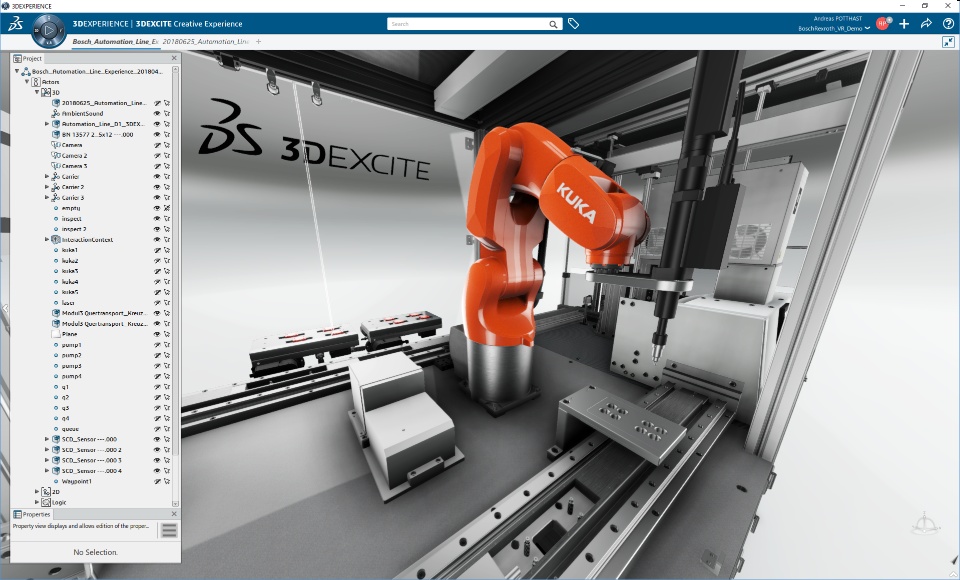Image resolution: width=960 pixels, height=580 pixels.
Task: Select the Project panel tab
Action: pos(28,58)
